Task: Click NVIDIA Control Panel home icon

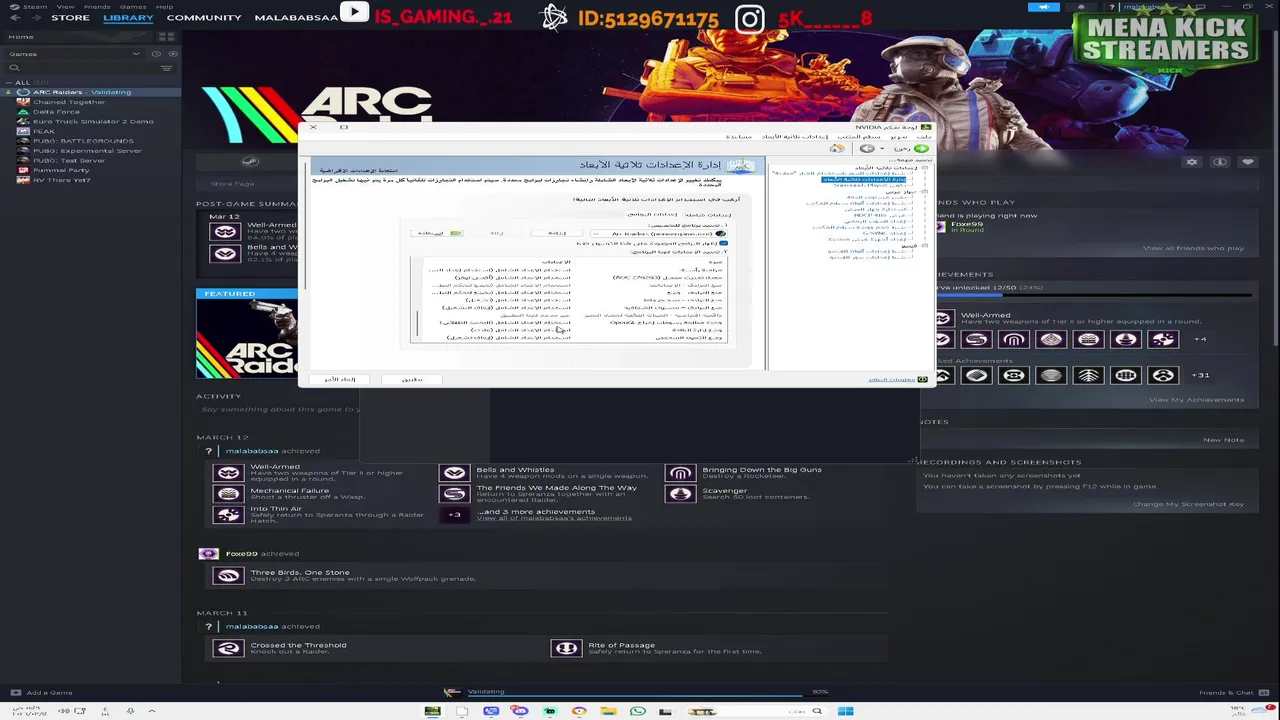Action: tap(837, 148)
